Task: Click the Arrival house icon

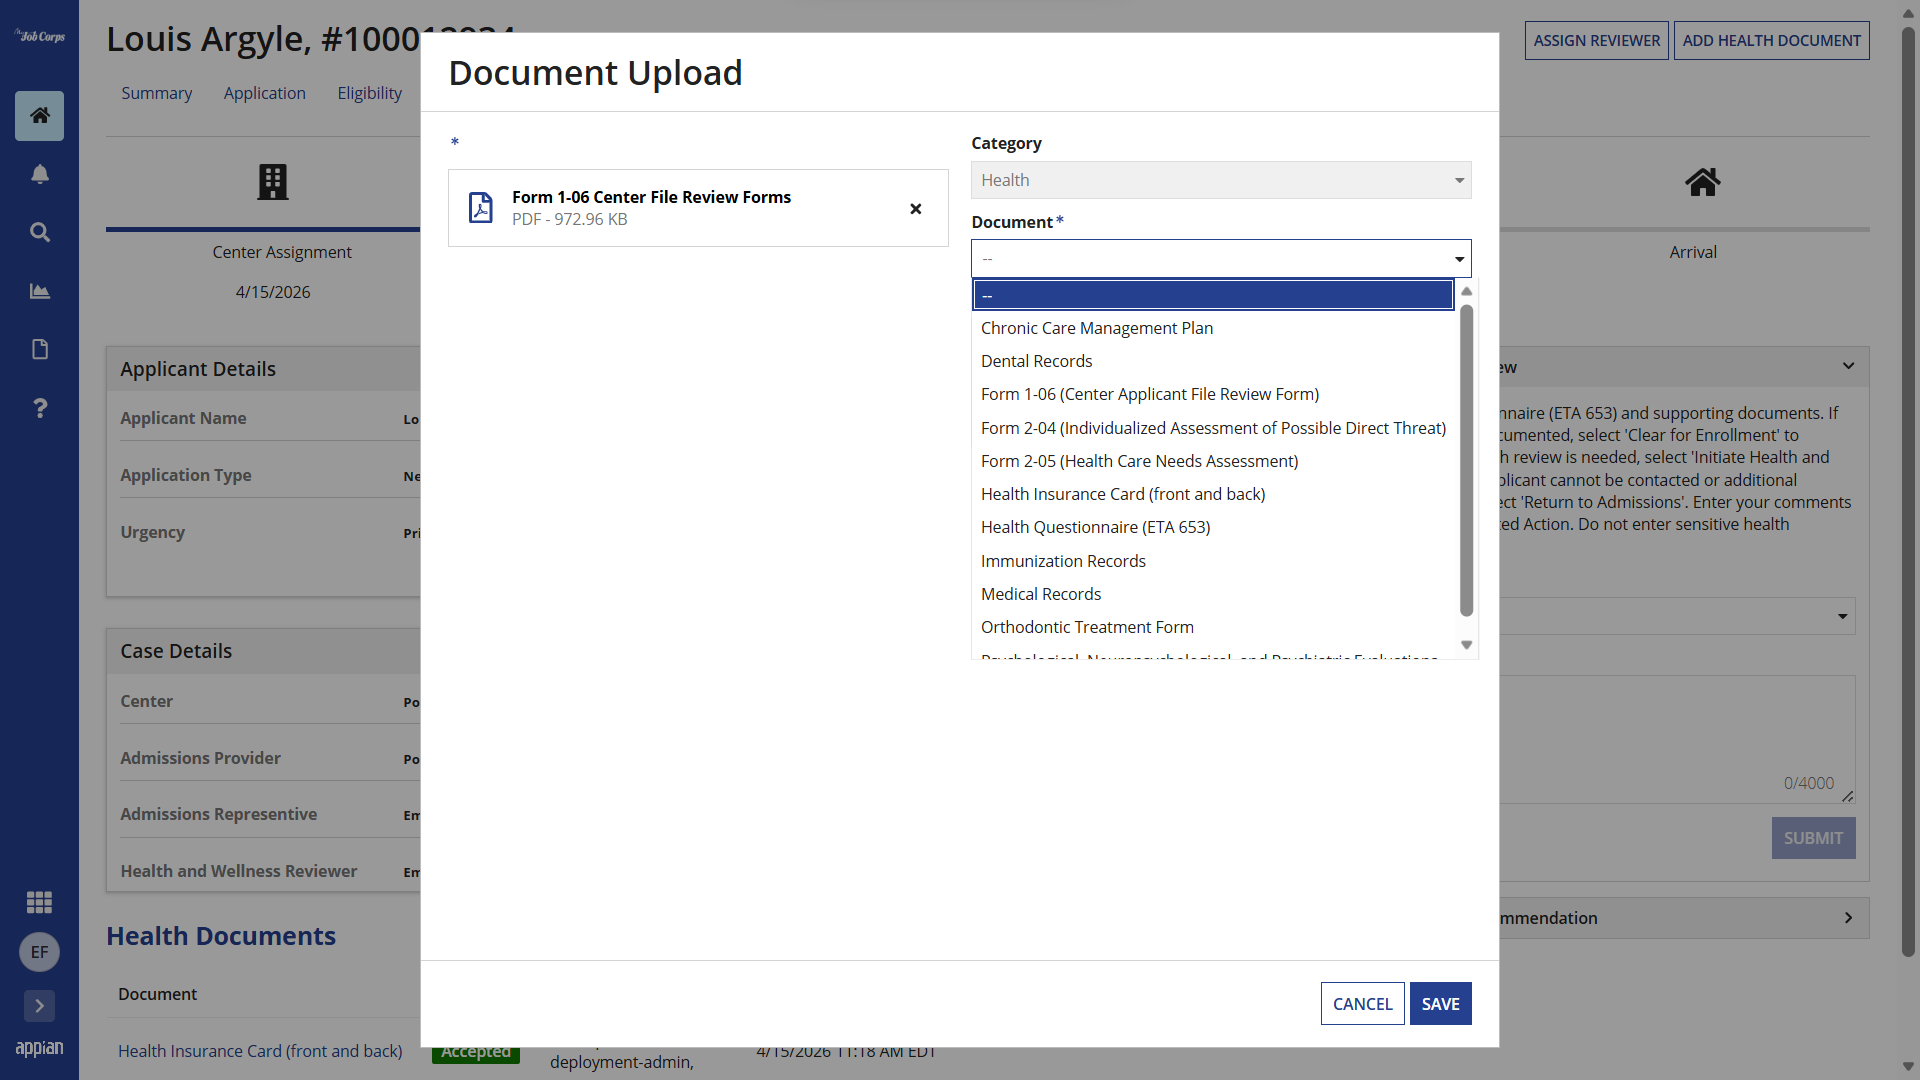Action: click(1703, 182)
